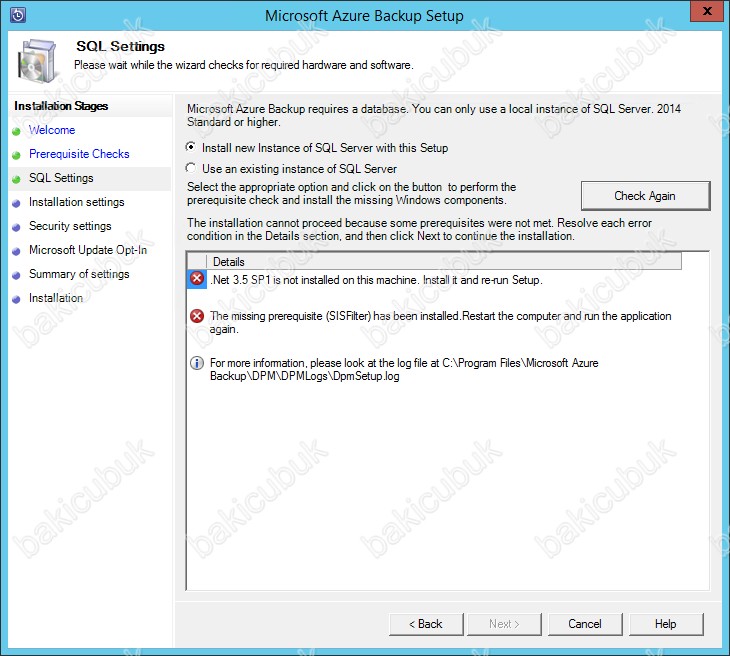730x656 pixels.
Task: Click green status dot beside Prerequisite Checks
Action: click(16, 155)
